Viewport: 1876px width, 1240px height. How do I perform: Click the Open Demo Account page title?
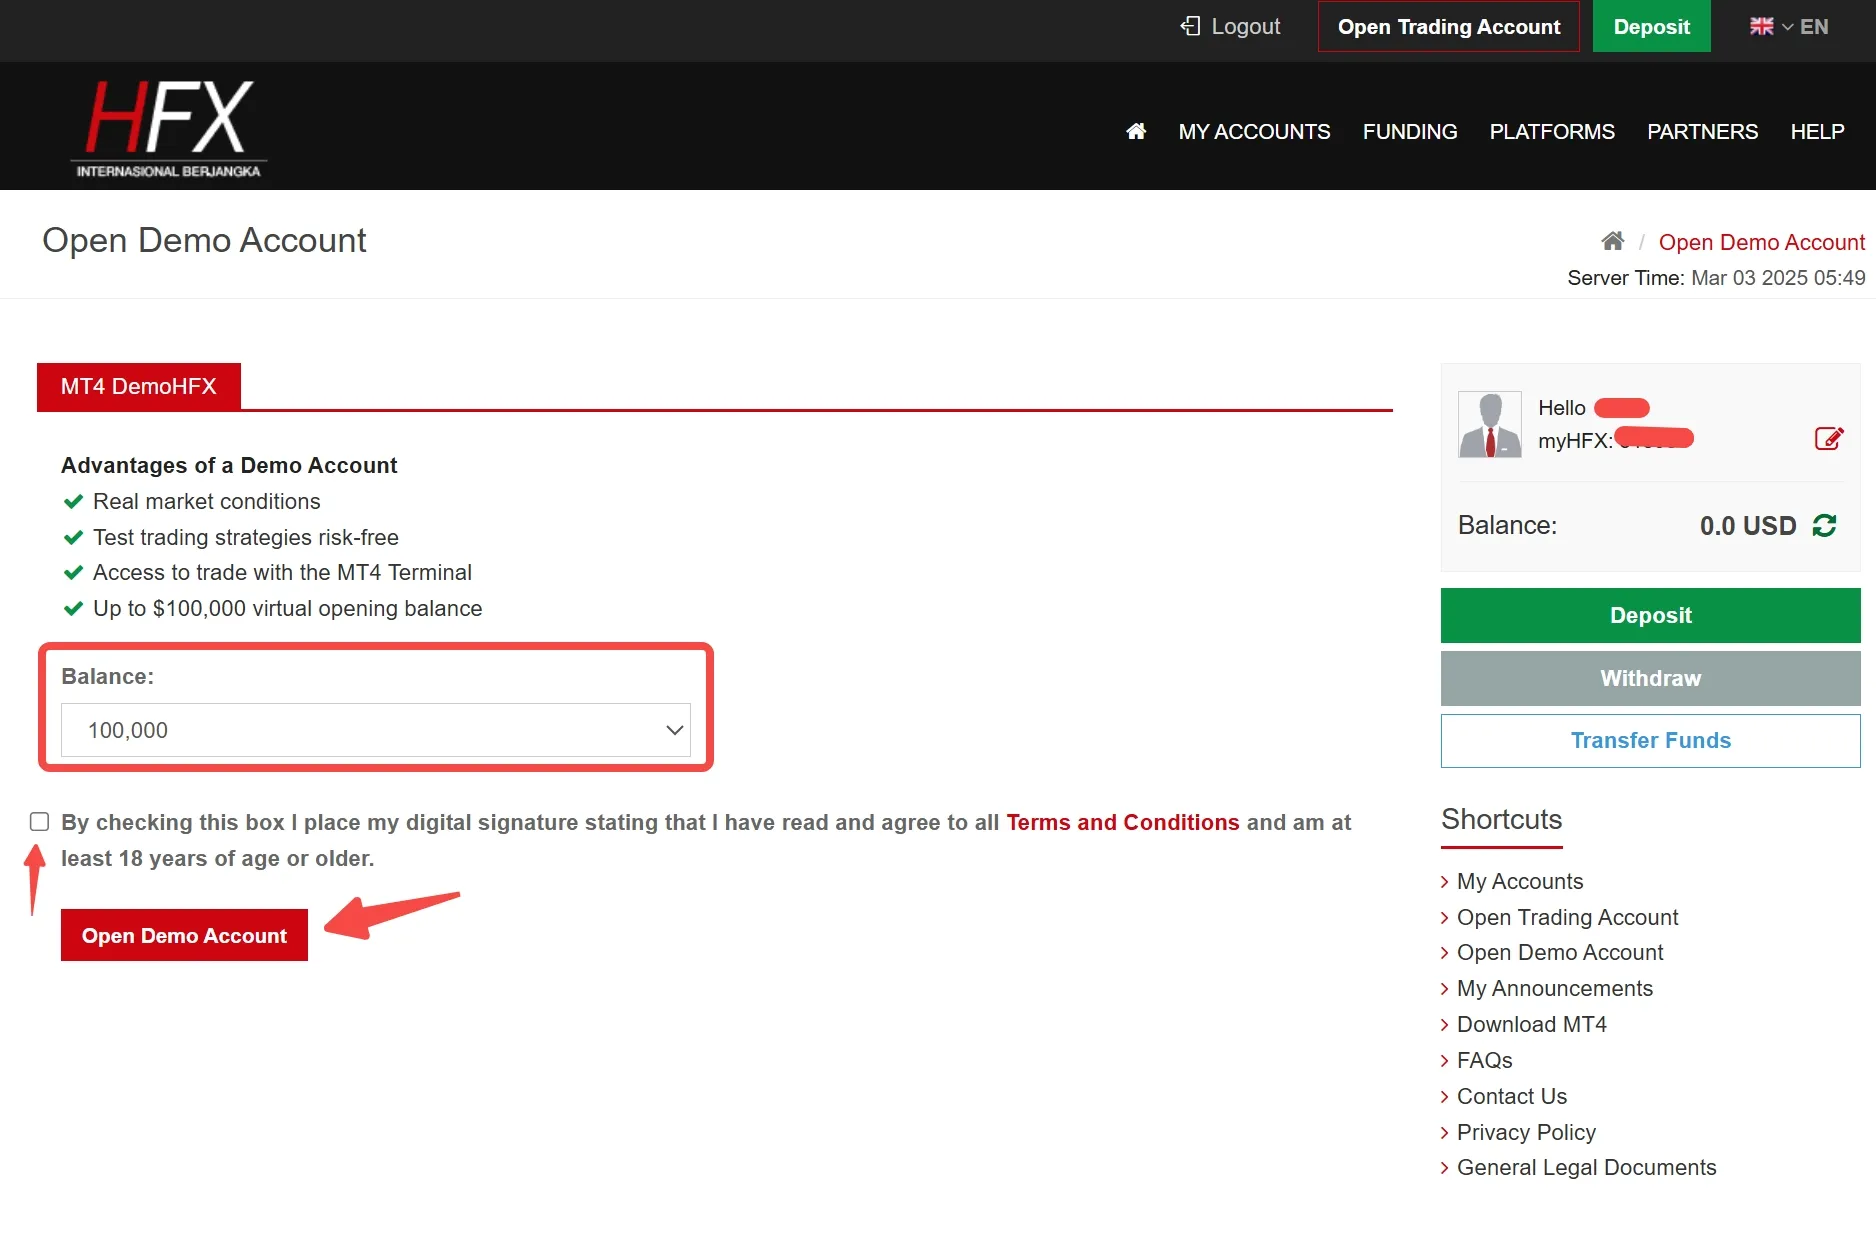coord(204,240)
